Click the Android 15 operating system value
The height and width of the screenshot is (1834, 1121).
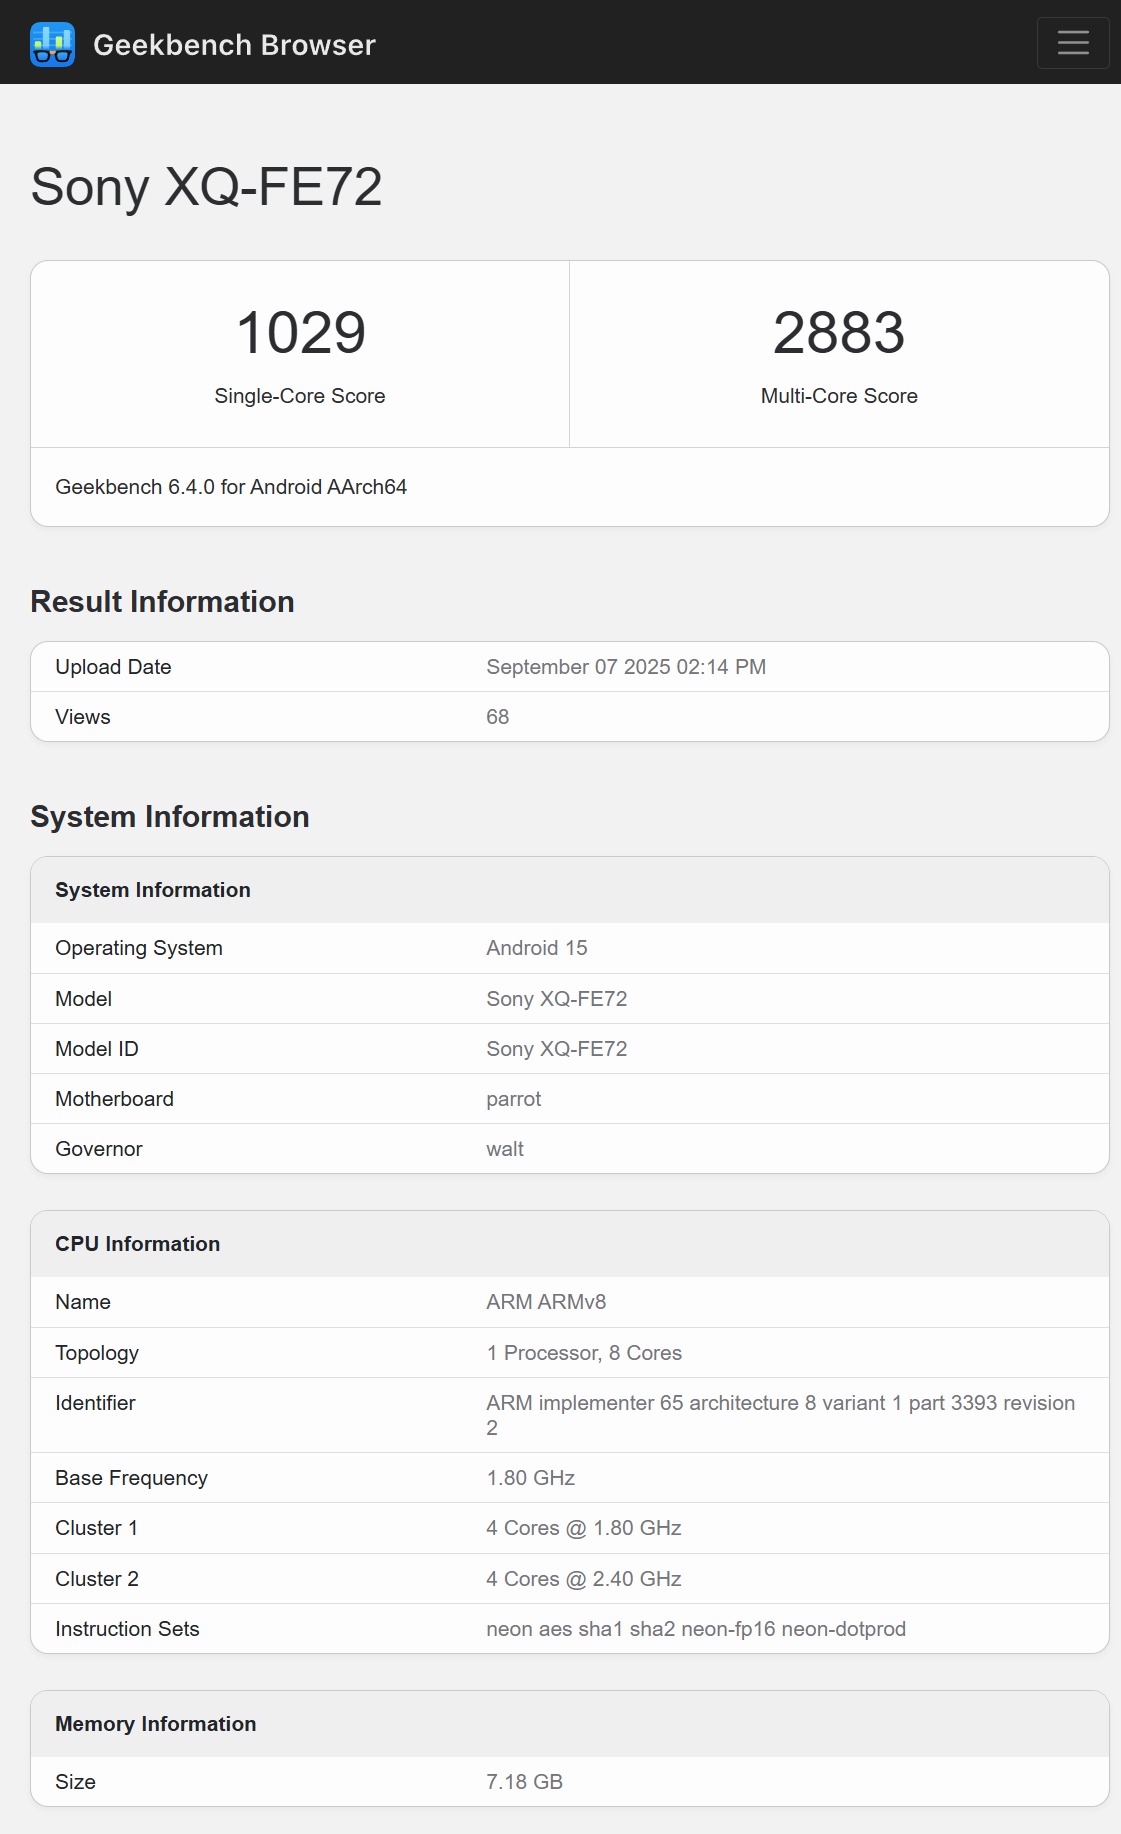(x=536, y=948)
